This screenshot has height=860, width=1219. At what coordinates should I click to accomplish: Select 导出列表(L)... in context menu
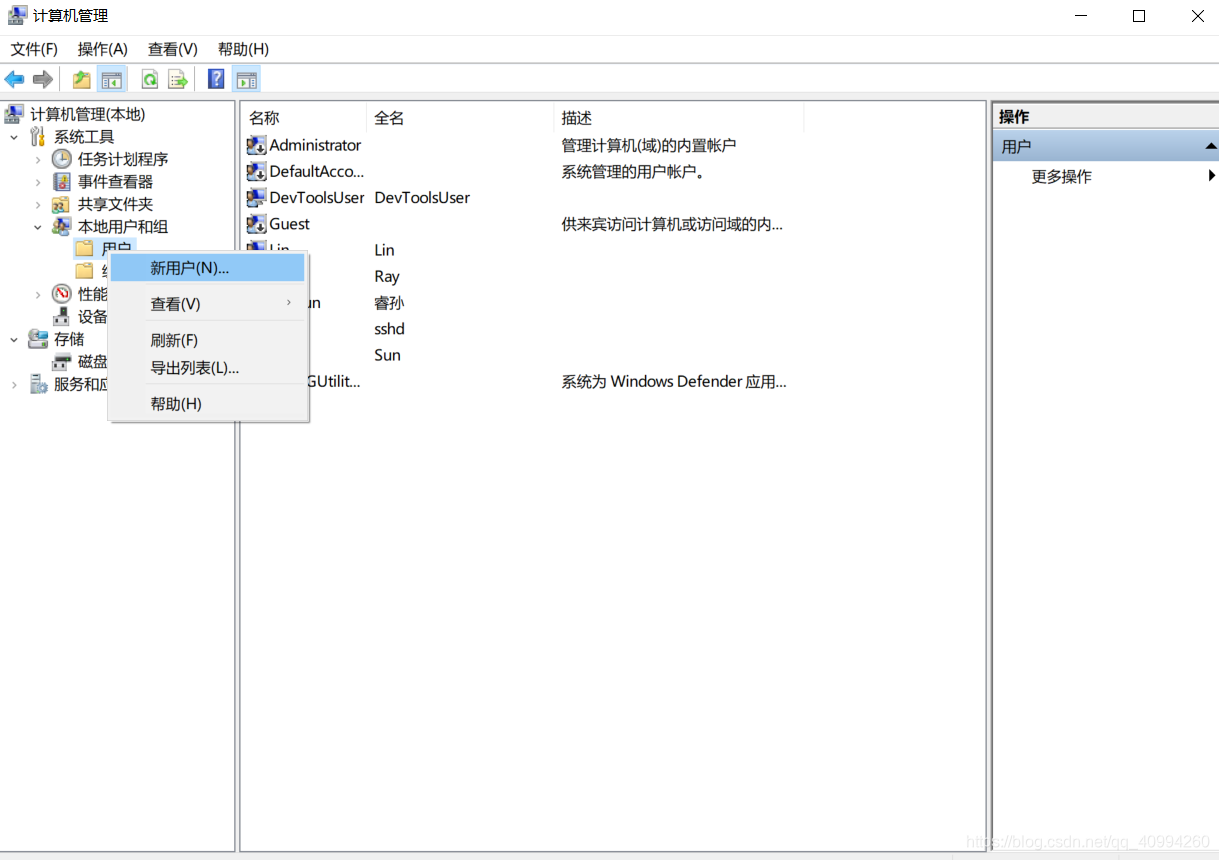click(207, 368)
